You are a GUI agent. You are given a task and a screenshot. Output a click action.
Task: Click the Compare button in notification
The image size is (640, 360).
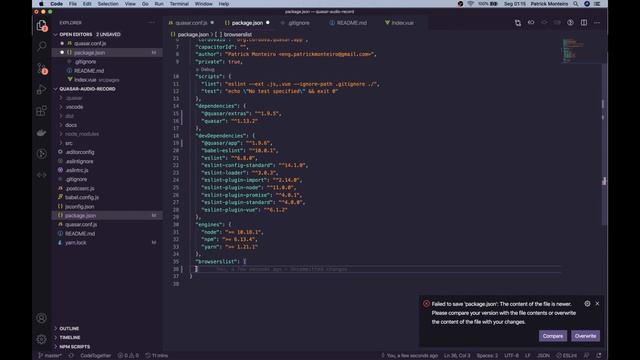[x=553, y=336]
